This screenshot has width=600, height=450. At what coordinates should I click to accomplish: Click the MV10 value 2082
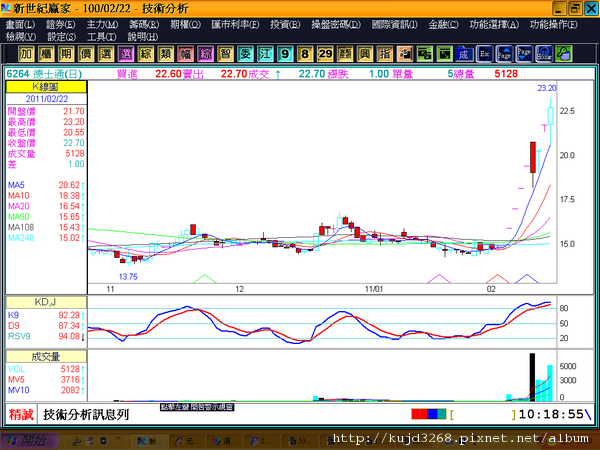[x=70, y=390]
